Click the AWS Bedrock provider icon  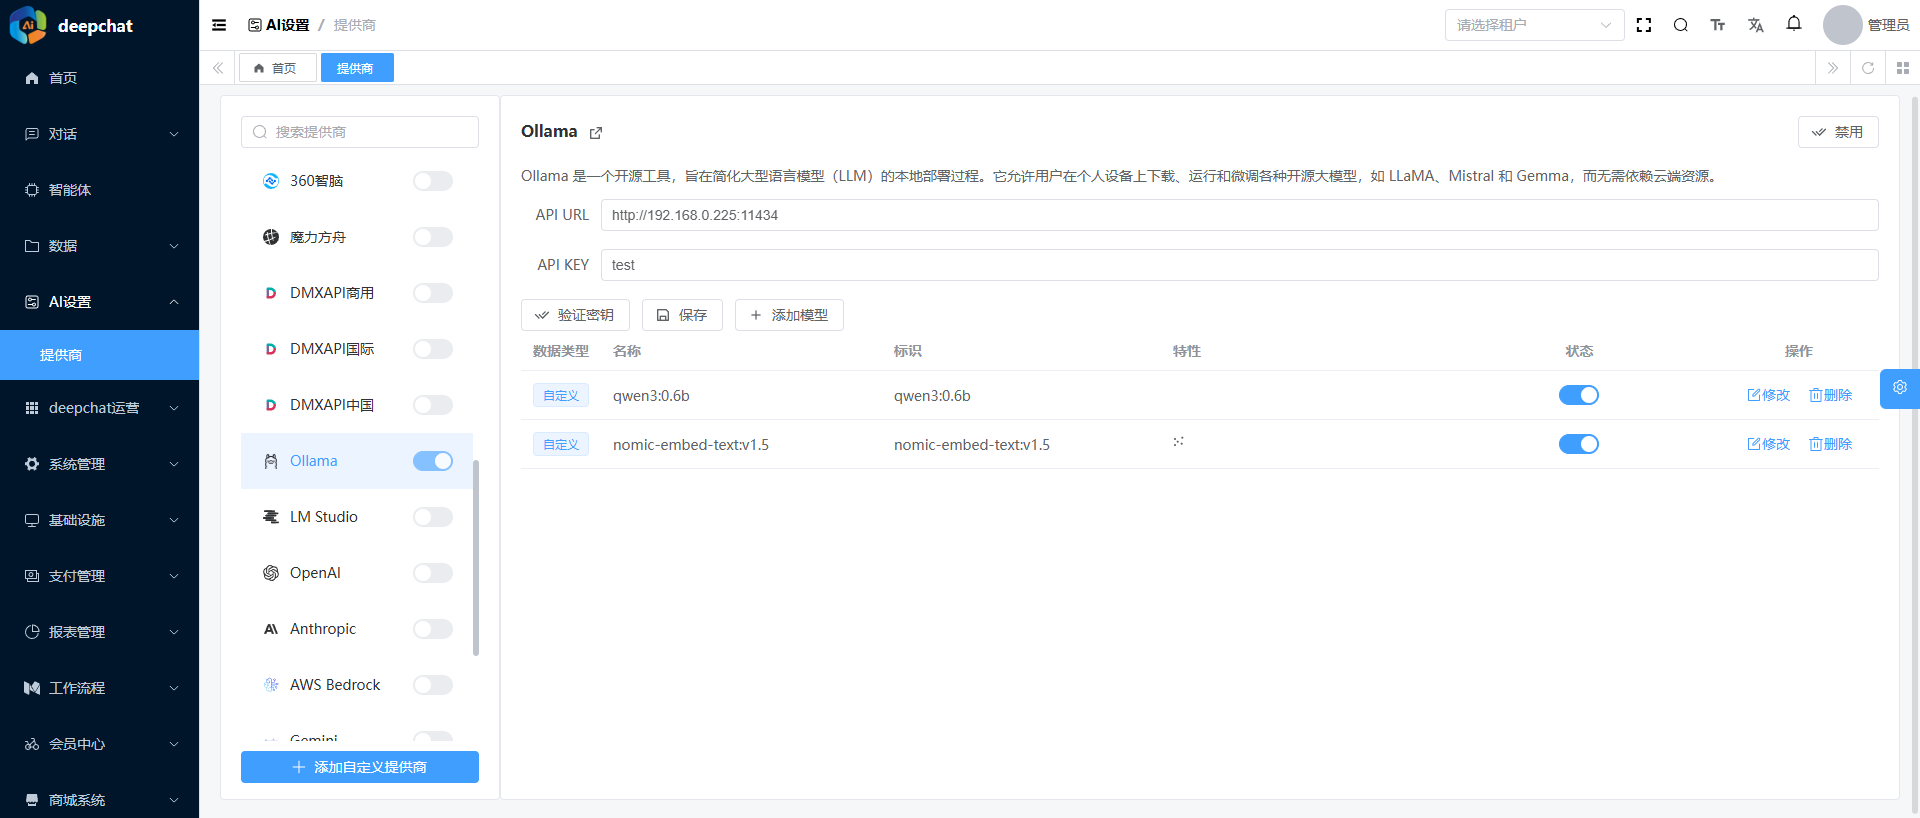coord(271,685)
